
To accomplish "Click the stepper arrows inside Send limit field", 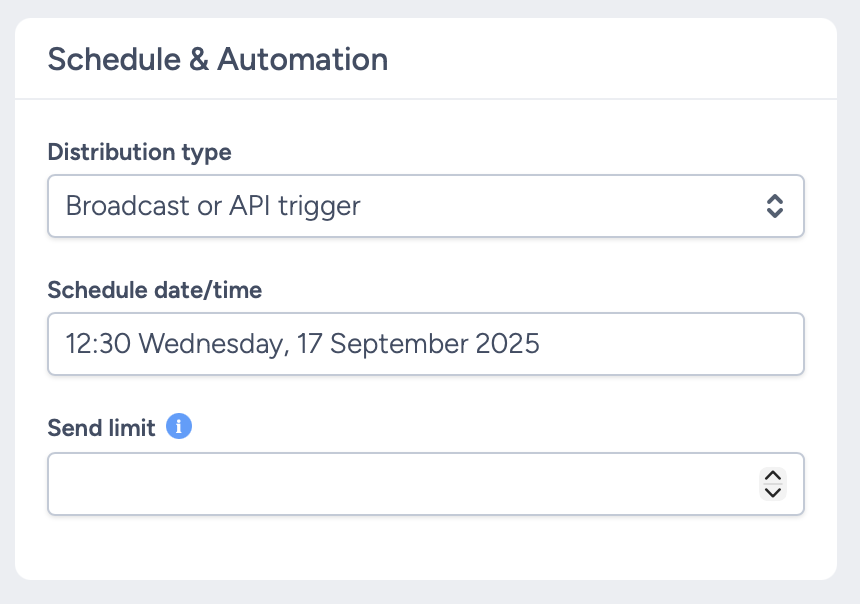I will [773, 484].
